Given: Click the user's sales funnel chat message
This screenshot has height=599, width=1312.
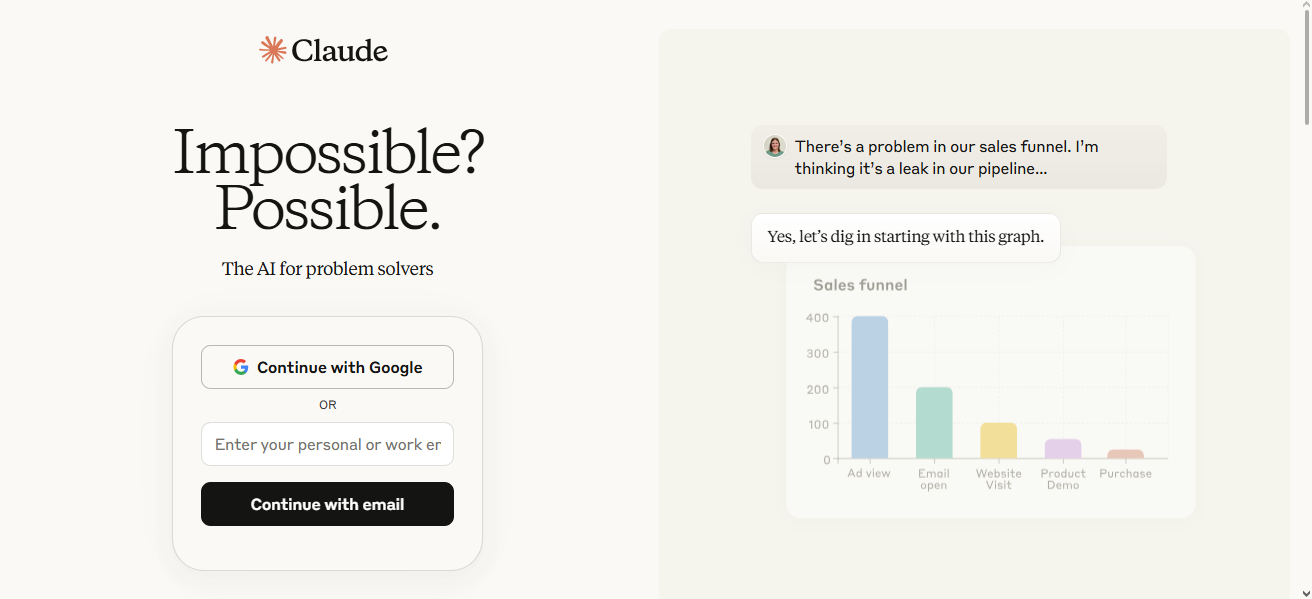Looking at the screenshot, I should pyautogui.click(x=959, y=157).
